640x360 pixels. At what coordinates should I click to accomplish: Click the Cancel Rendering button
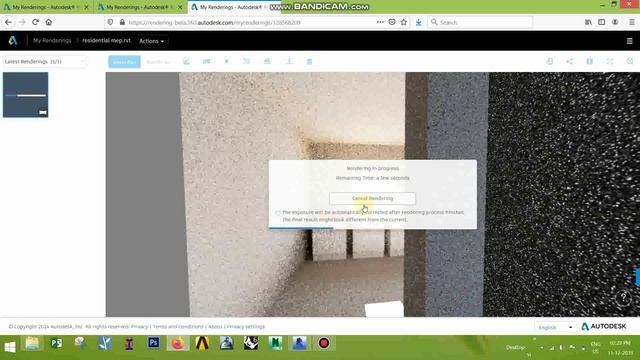(372, 198)
